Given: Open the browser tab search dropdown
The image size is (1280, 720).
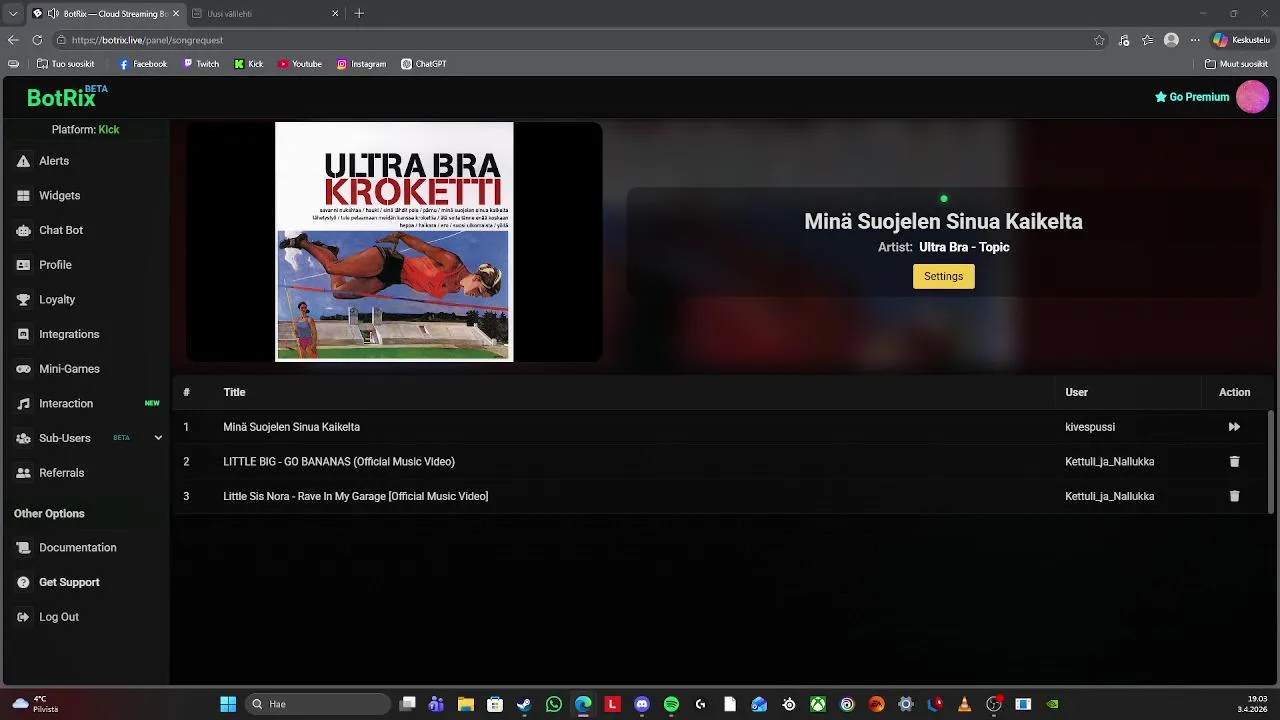Looking at the screenshot, I should click(13, 14).
